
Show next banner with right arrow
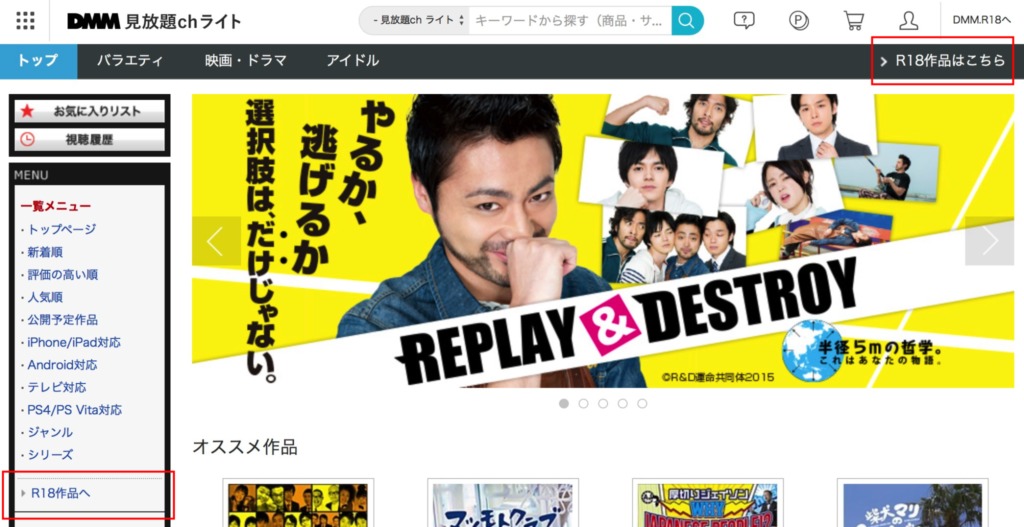tap(989, 241)
